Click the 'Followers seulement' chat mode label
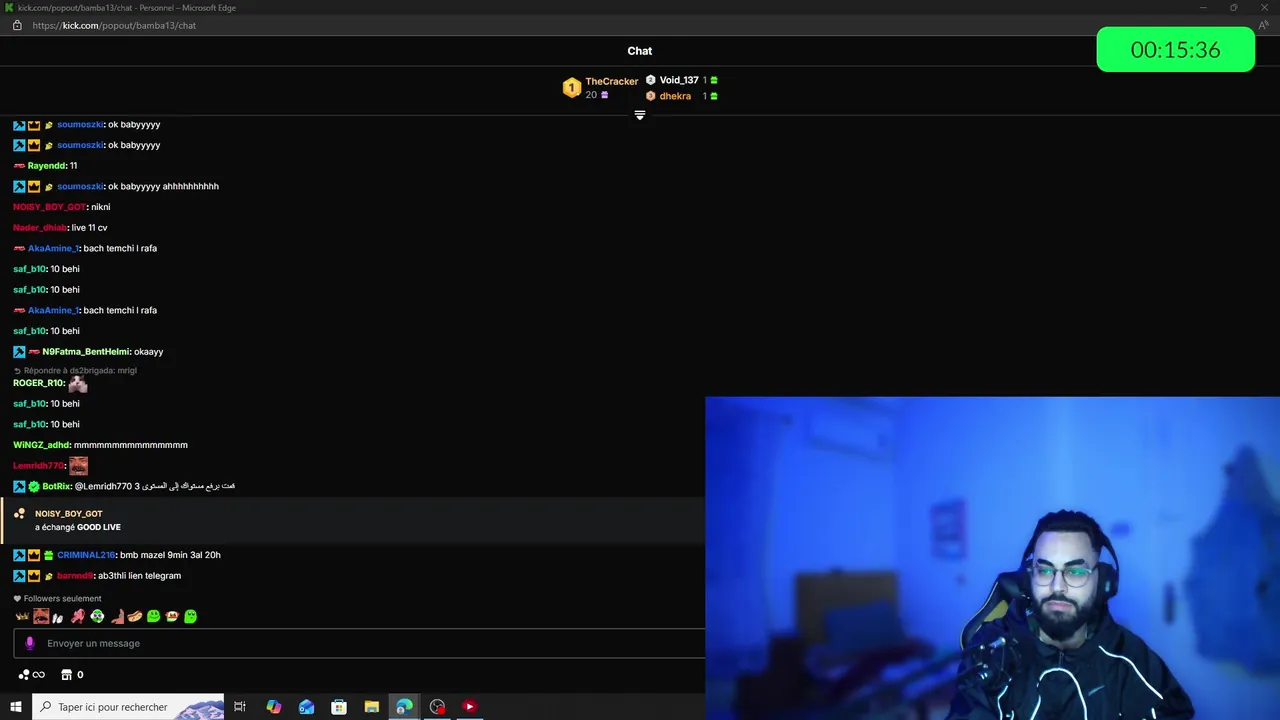Image resolution: width=1280 pixels, height=720 pixels. [58, 599]
